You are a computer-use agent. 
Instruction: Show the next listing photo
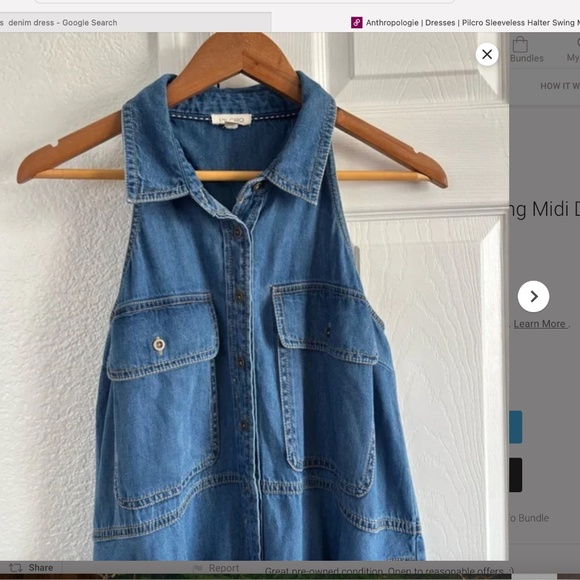[x=533, y=296]
